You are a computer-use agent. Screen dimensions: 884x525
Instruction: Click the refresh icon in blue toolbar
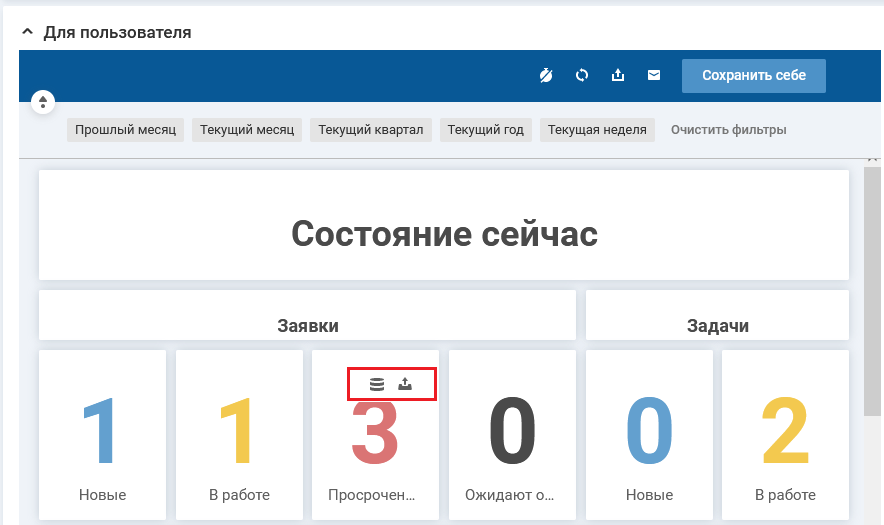coord(581,75)
